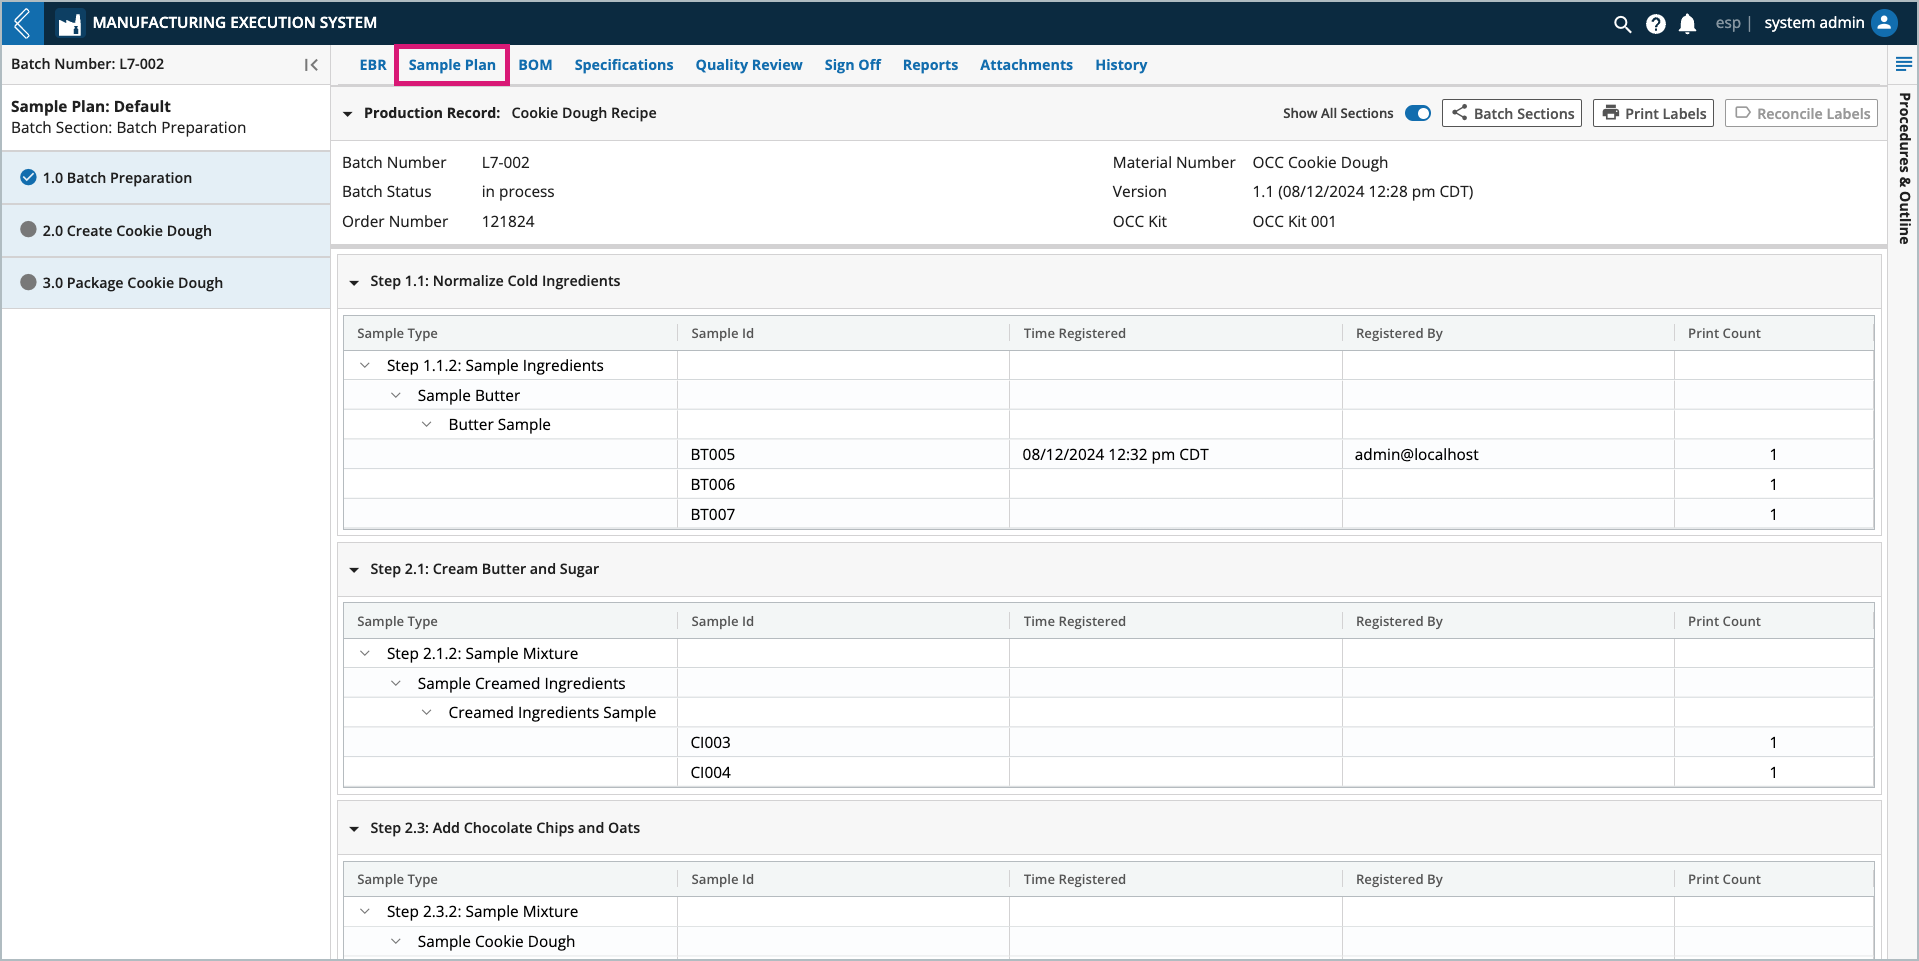Viewport: 1919px width, 961px height.
Task: Click the 3.0 Package Cookie Dough status icon
Action: (x=28, y=282)
